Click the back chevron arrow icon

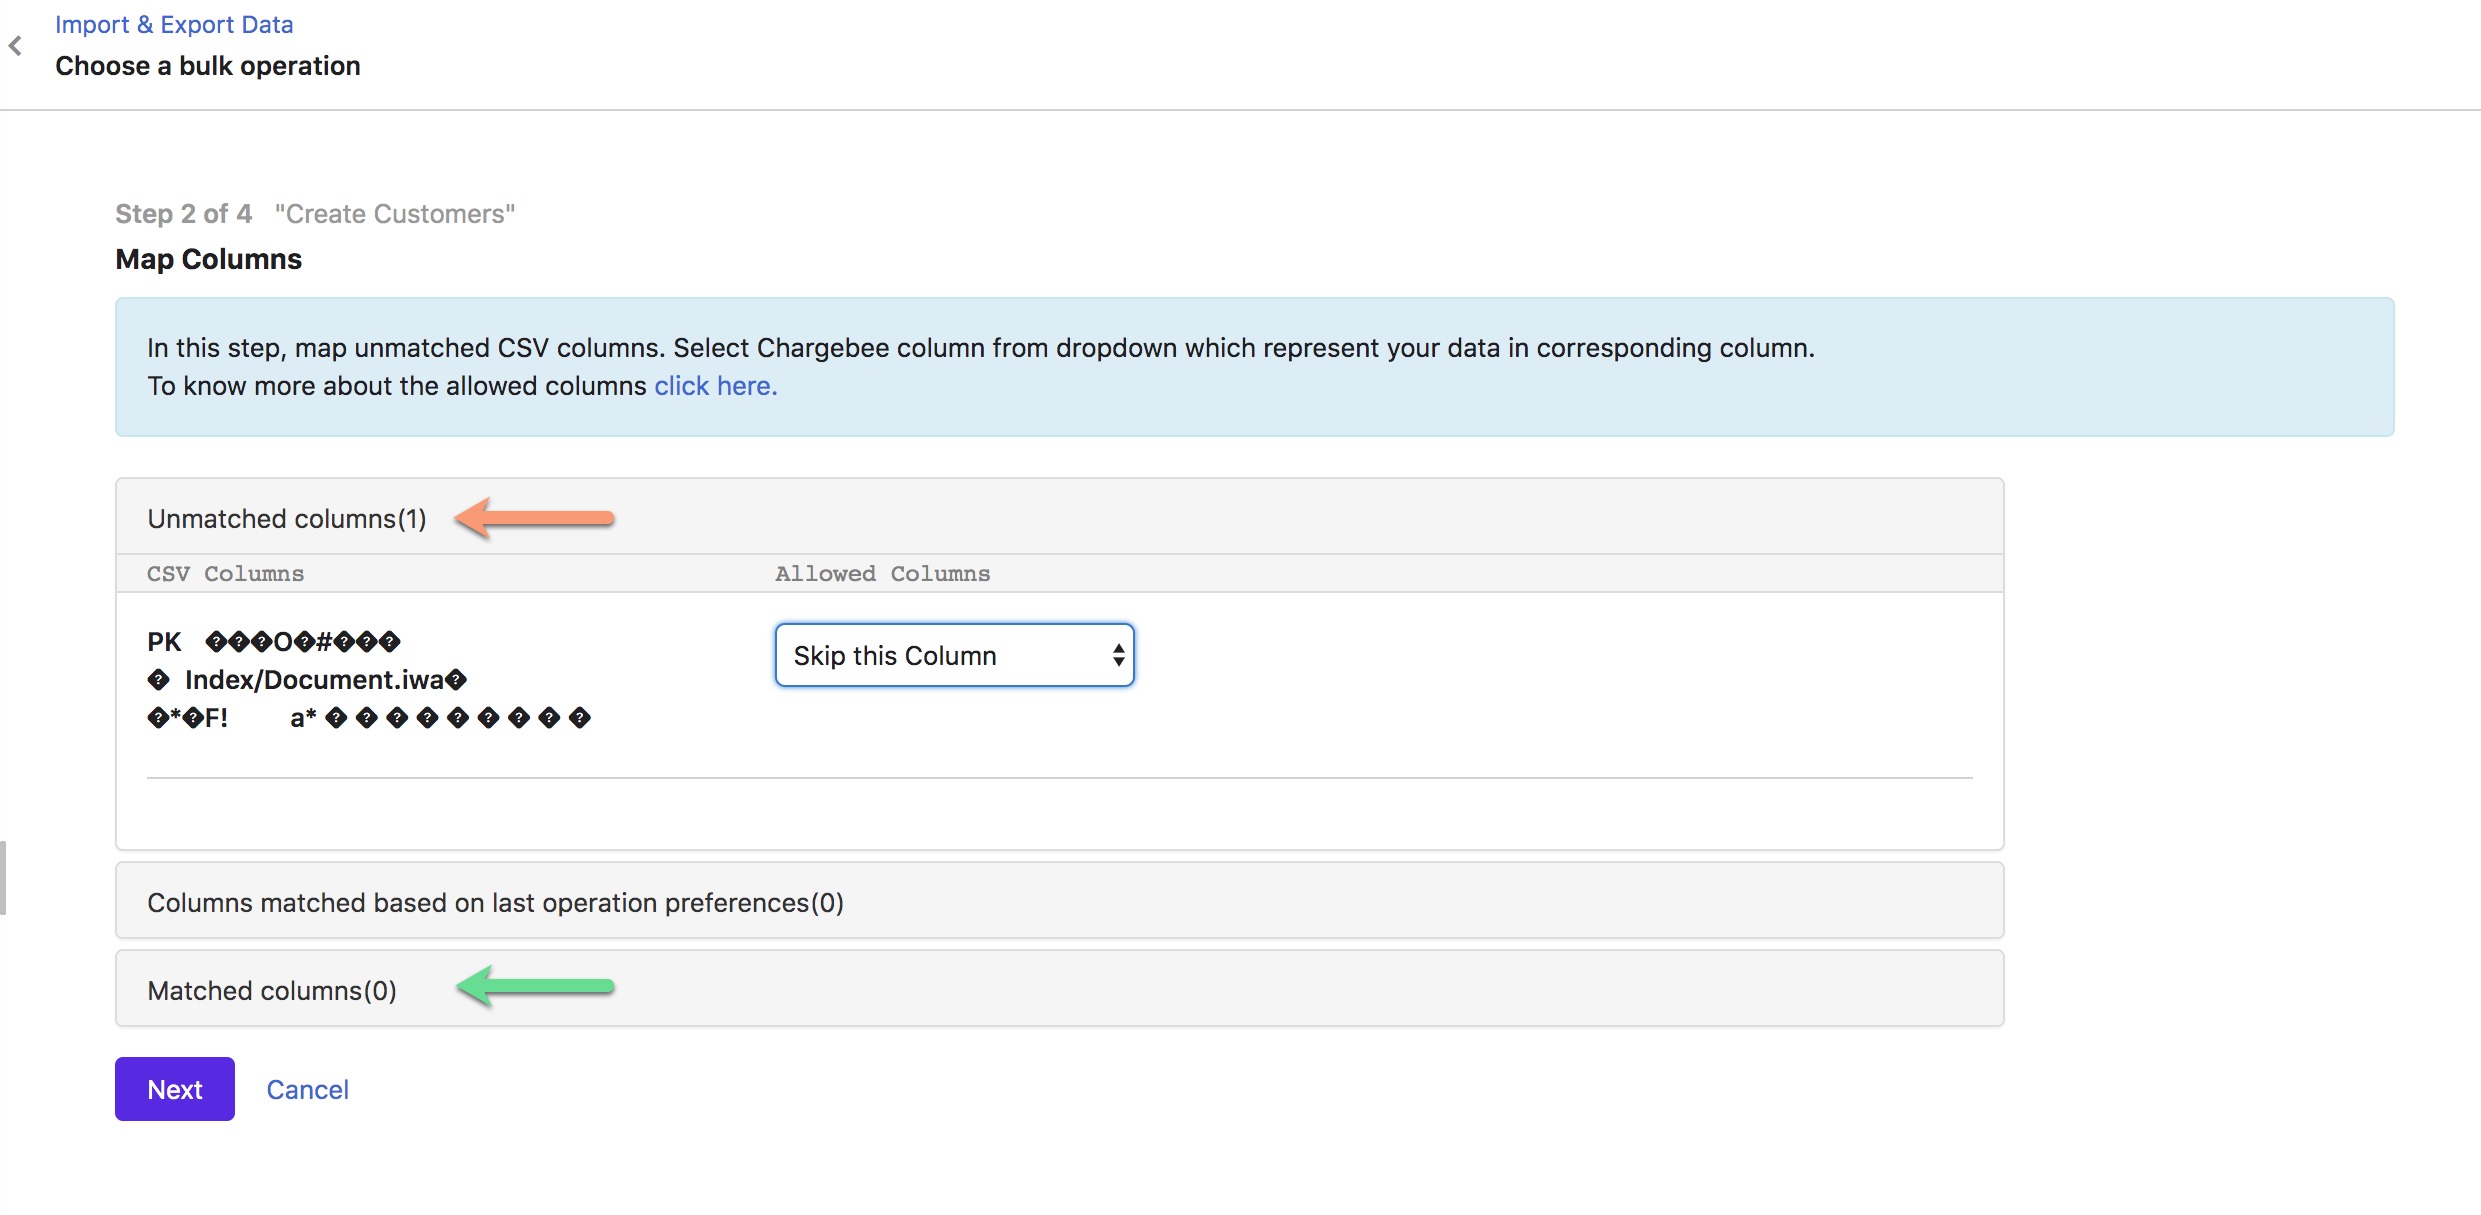click(x=15, y=46)
